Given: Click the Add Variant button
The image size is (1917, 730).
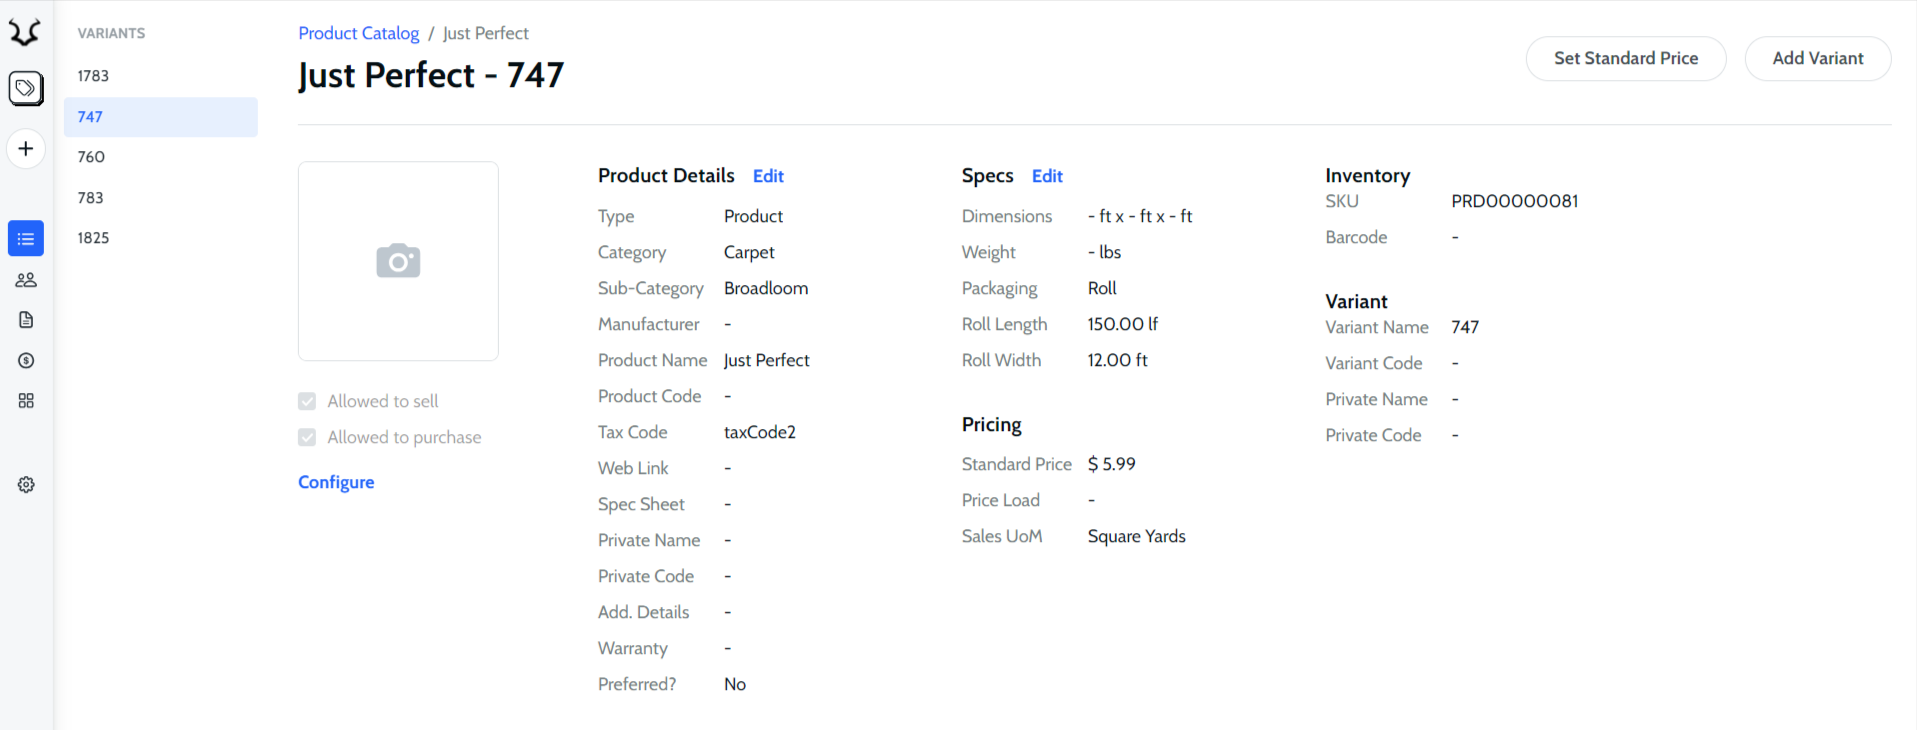Looking at the screenshot, I should (x=1817, y=58).
